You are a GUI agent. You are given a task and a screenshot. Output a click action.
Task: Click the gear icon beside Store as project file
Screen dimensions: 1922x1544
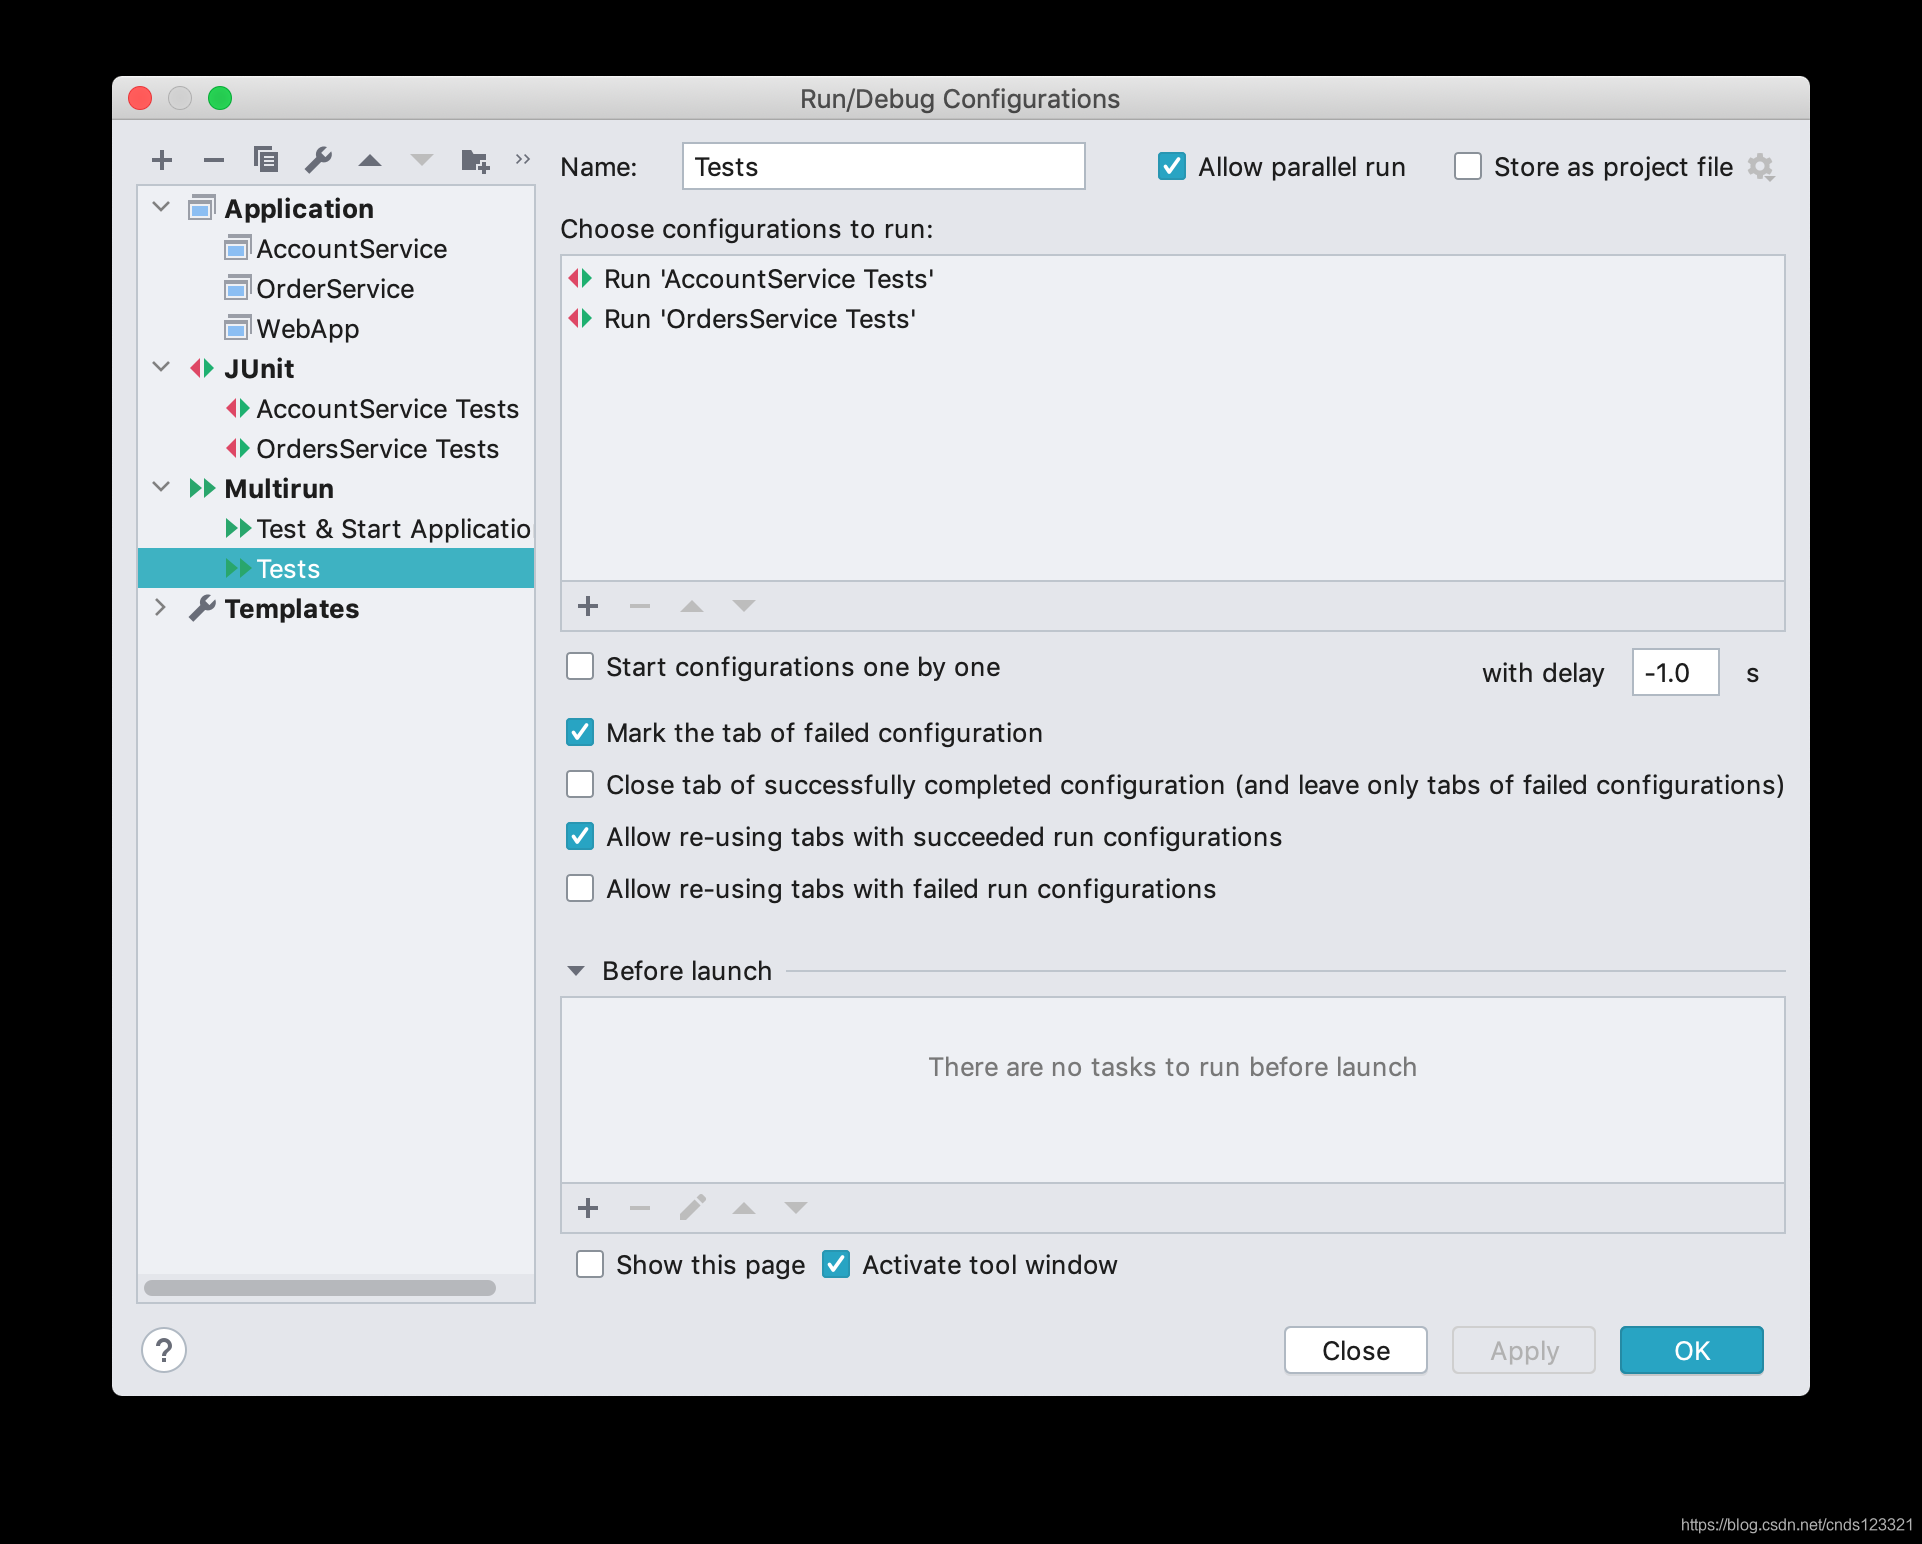point(1761,167)
